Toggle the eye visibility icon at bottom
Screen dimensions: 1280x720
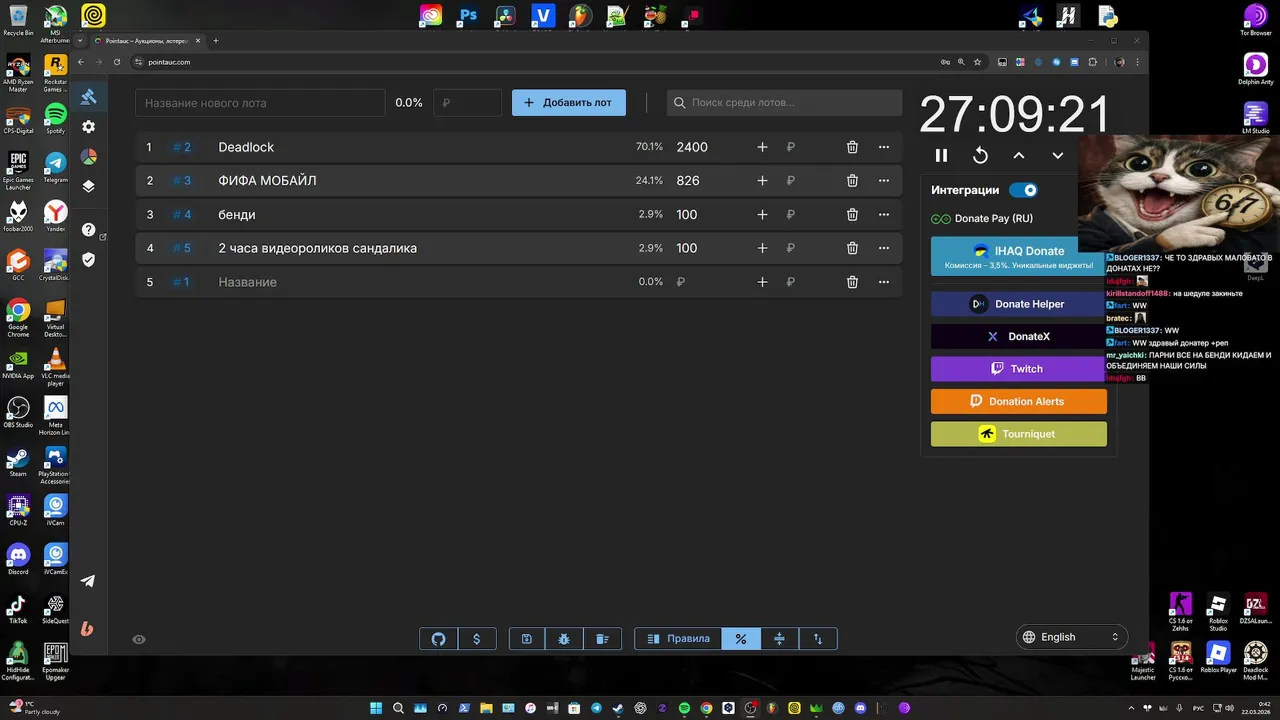139,639
